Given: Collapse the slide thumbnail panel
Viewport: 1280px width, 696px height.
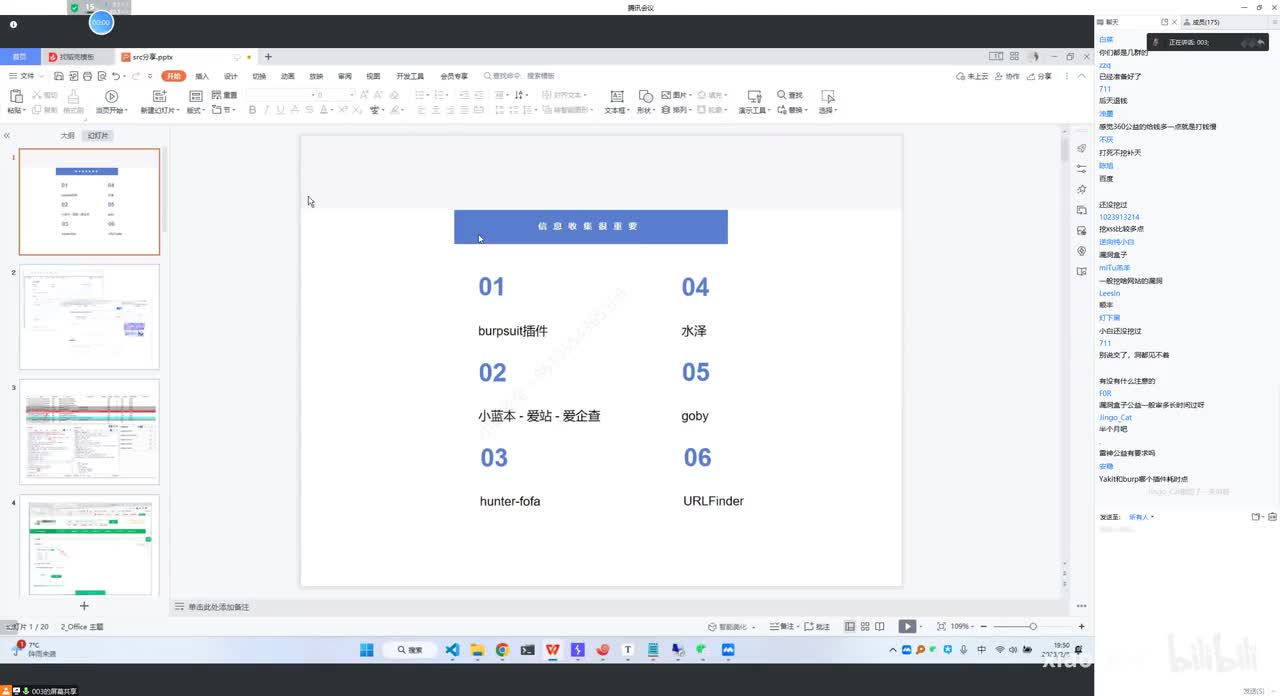Looking at the screenshot, I should pos(7,135).
